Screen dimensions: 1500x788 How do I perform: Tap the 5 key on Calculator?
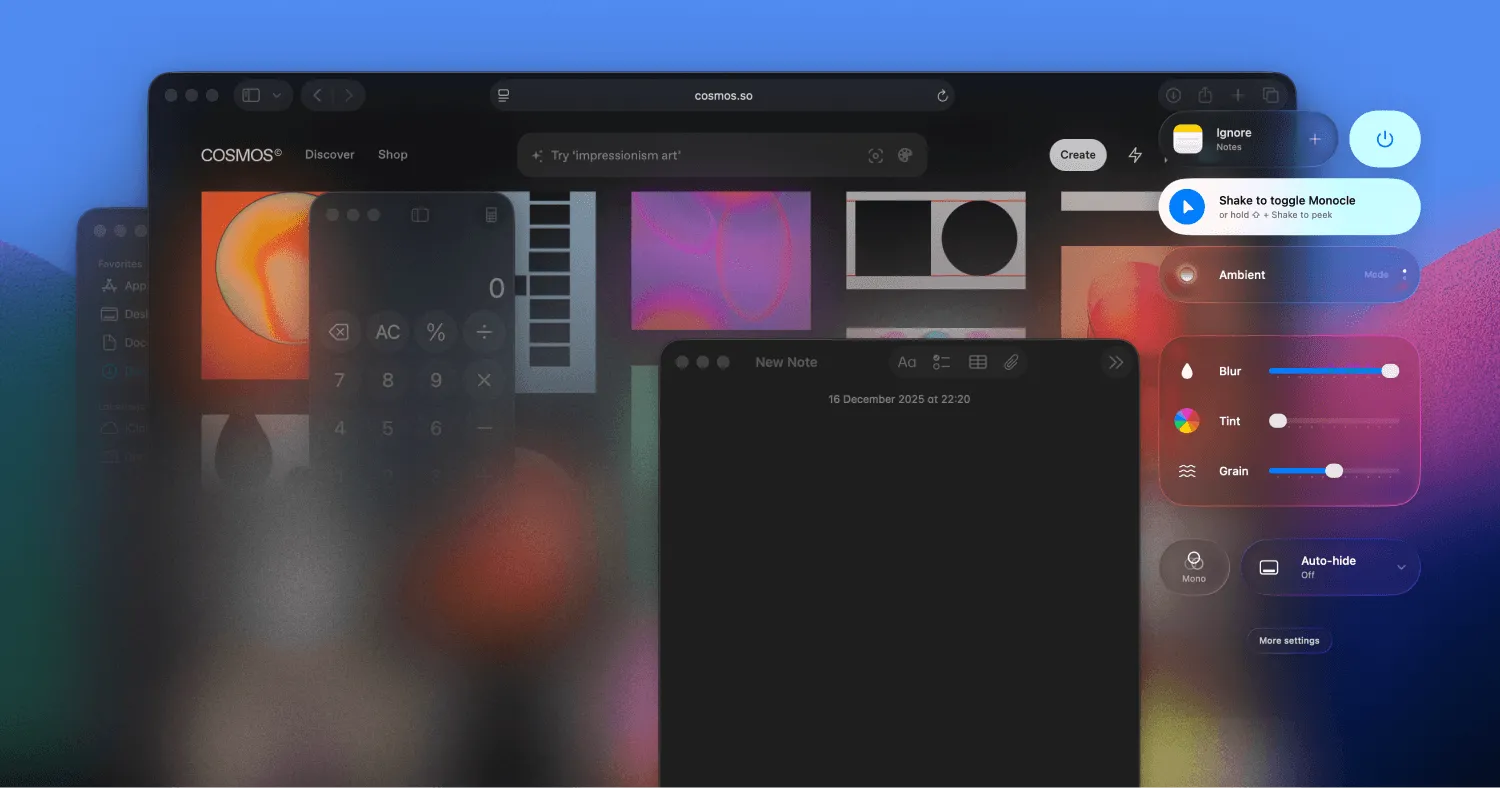tap(388, 428)
